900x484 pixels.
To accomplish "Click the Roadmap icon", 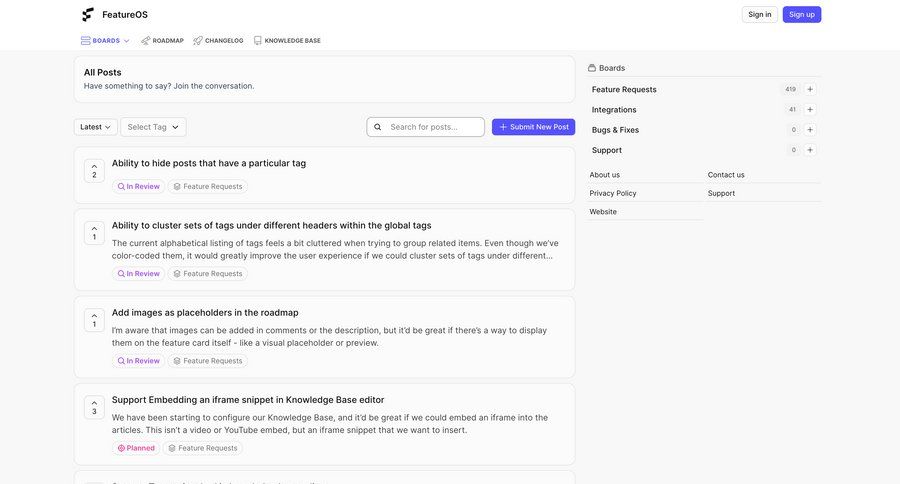I will pos(146,41).
